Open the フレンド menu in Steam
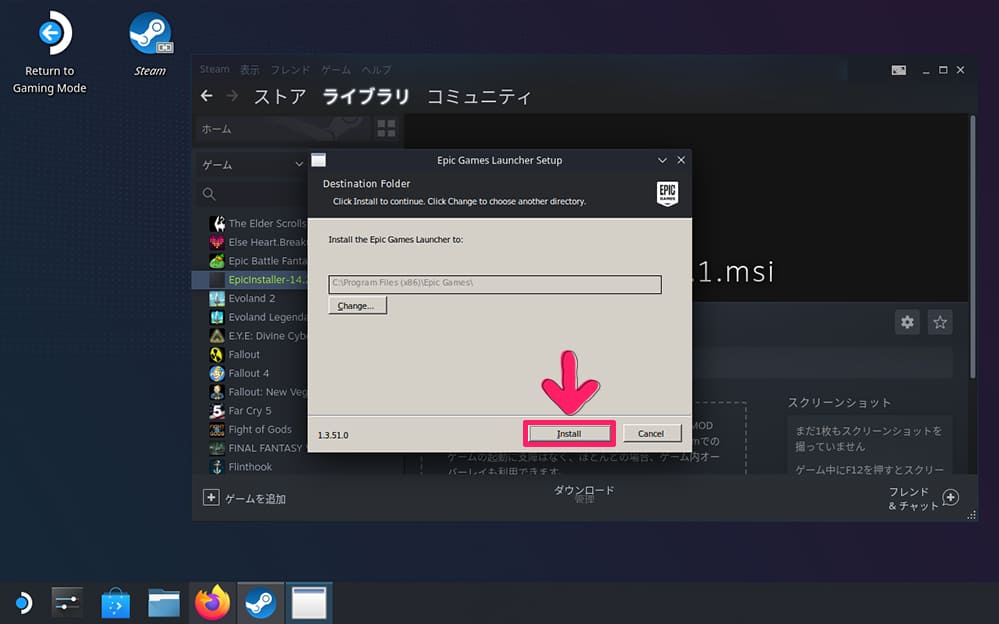 (x=290, y=69)
